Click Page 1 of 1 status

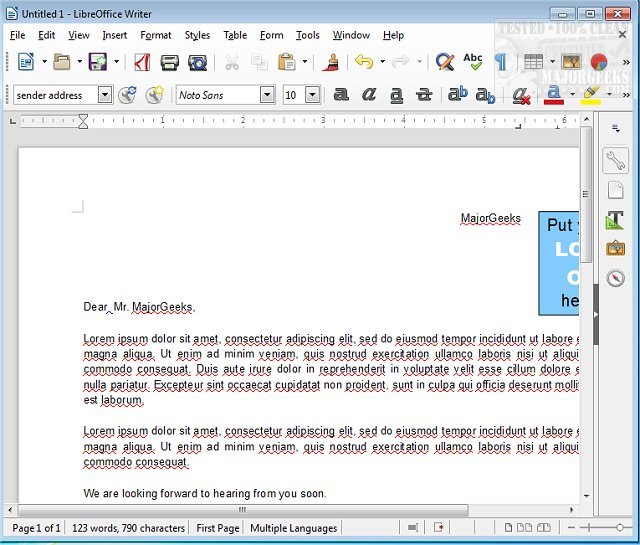click(x=36, y=528)
